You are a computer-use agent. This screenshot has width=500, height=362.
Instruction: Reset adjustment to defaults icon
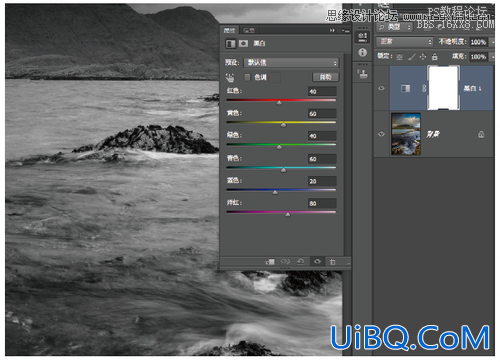301,262
